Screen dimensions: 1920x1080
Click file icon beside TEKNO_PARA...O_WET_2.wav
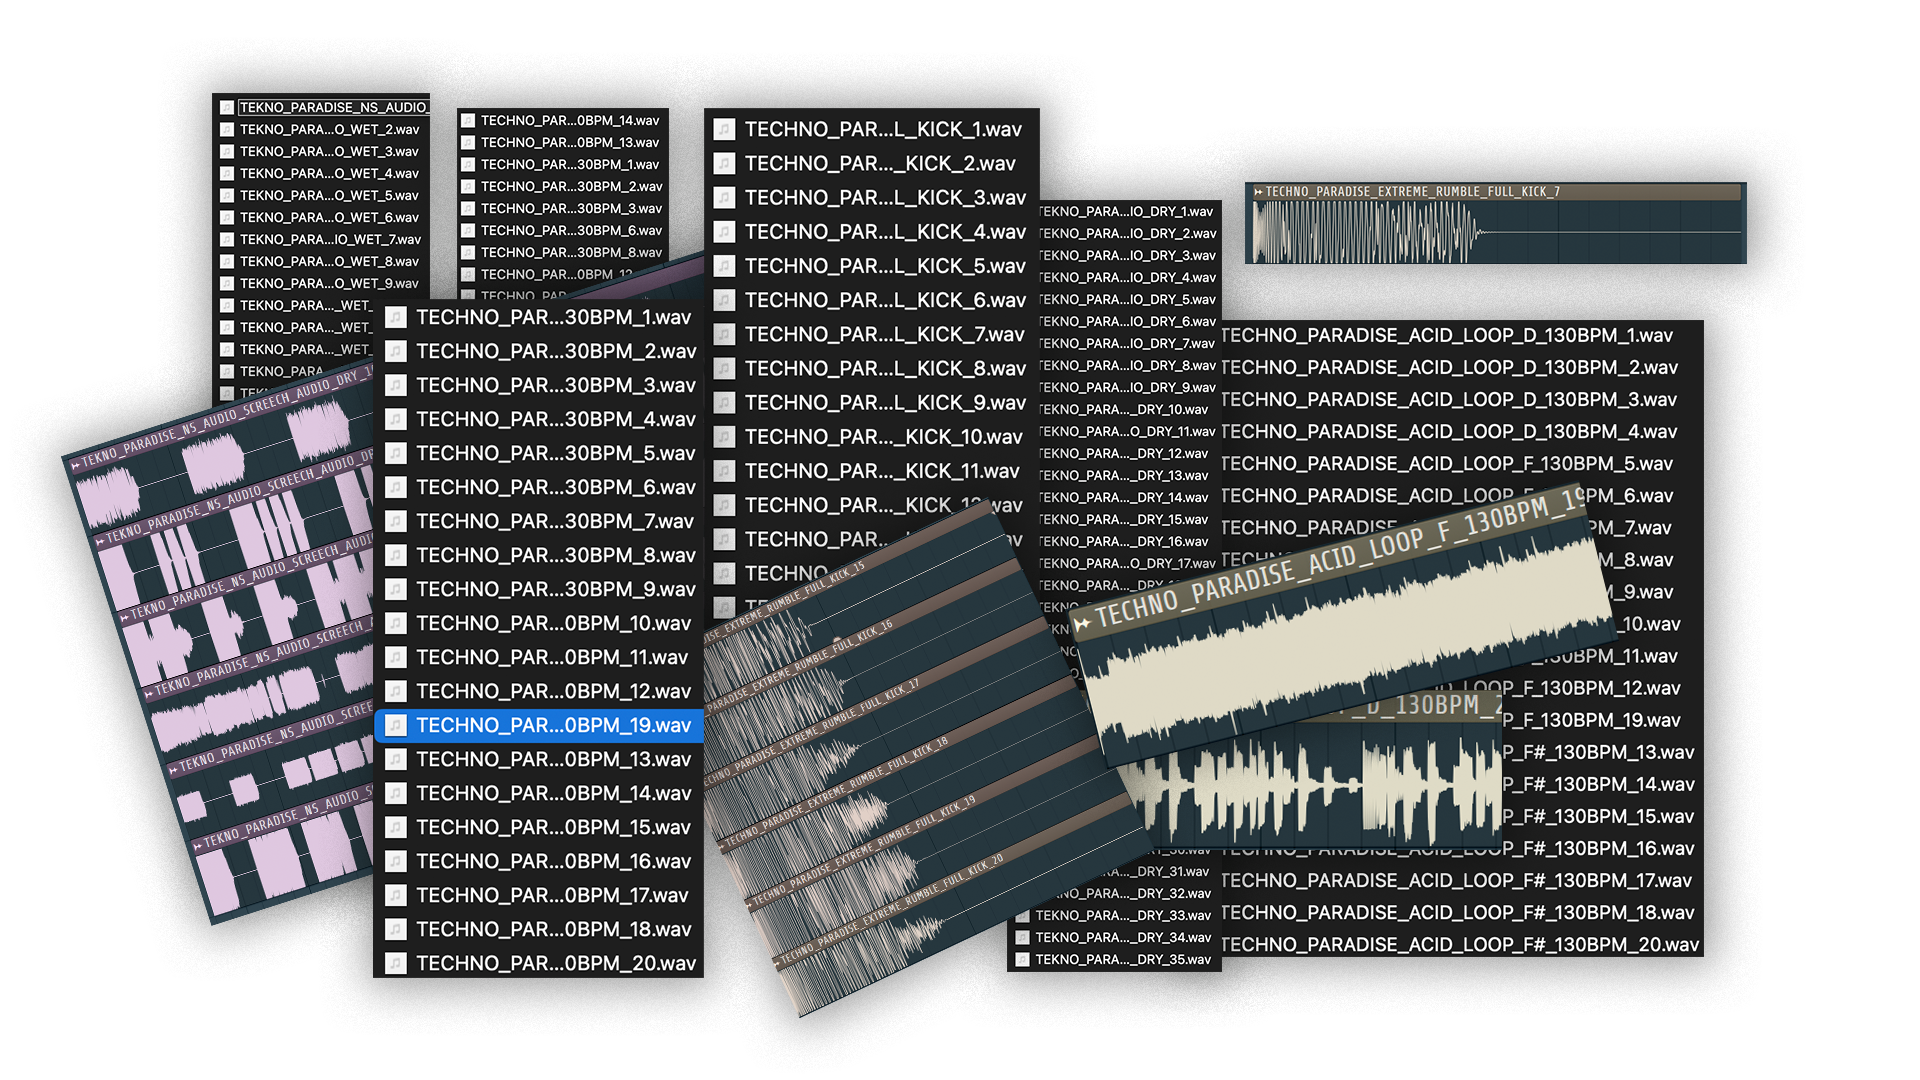227,130
